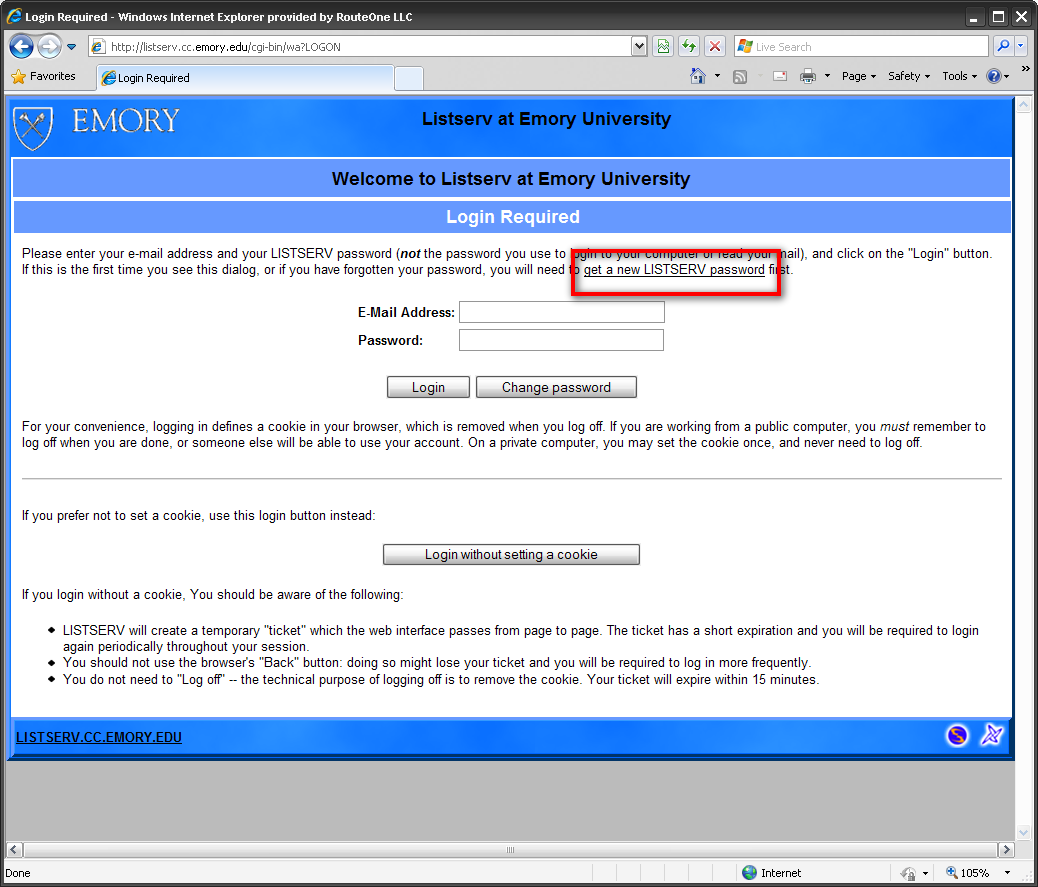Image resolution: width=1038 pixels, height=887 pixels.
Task: Click inside the Live Search box
Action: [861, 46]
